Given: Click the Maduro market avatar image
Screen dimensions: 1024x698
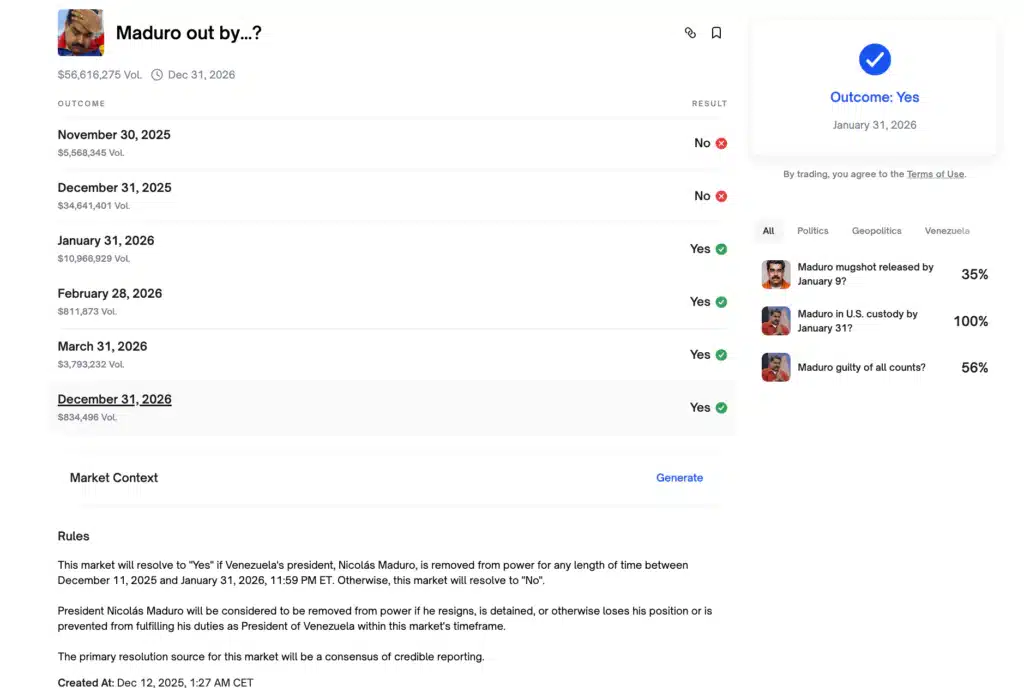Looking at the screenshot, I should [x=81, y=33].
